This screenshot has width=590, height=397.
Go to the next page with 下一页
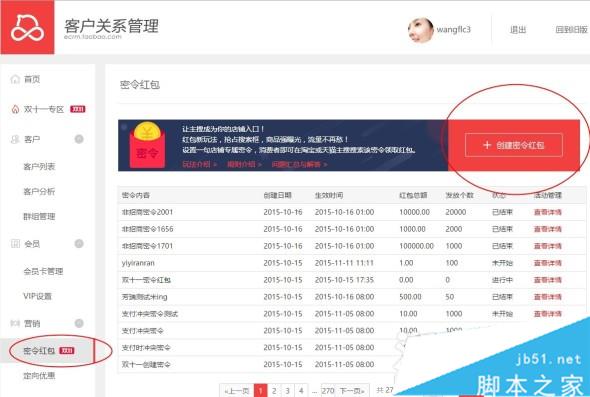352,391
